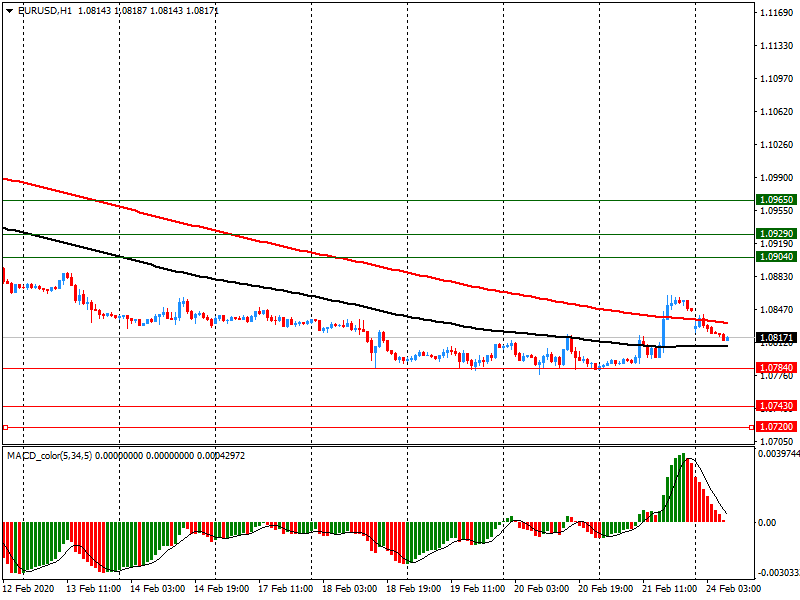The width and height of the screenshot is (800, 600).
Task: Click the 18 Feb 03:00 time label
Action: point(349,588)
